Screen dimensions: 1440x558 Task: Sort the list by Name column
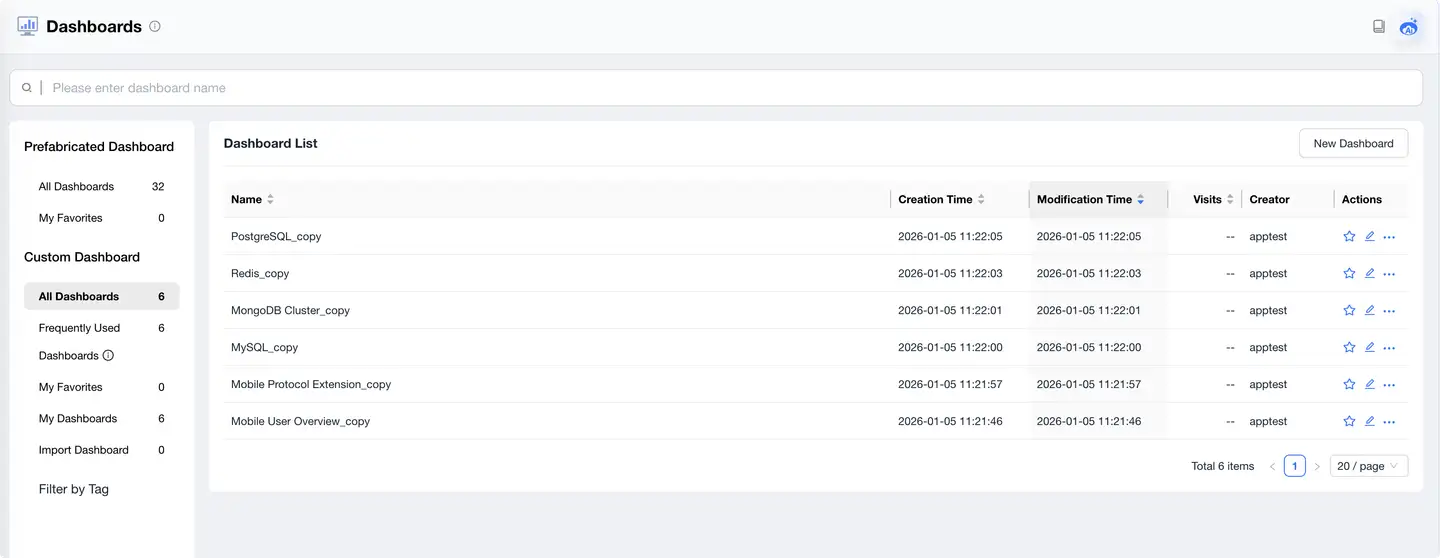(x=270, y=200)
